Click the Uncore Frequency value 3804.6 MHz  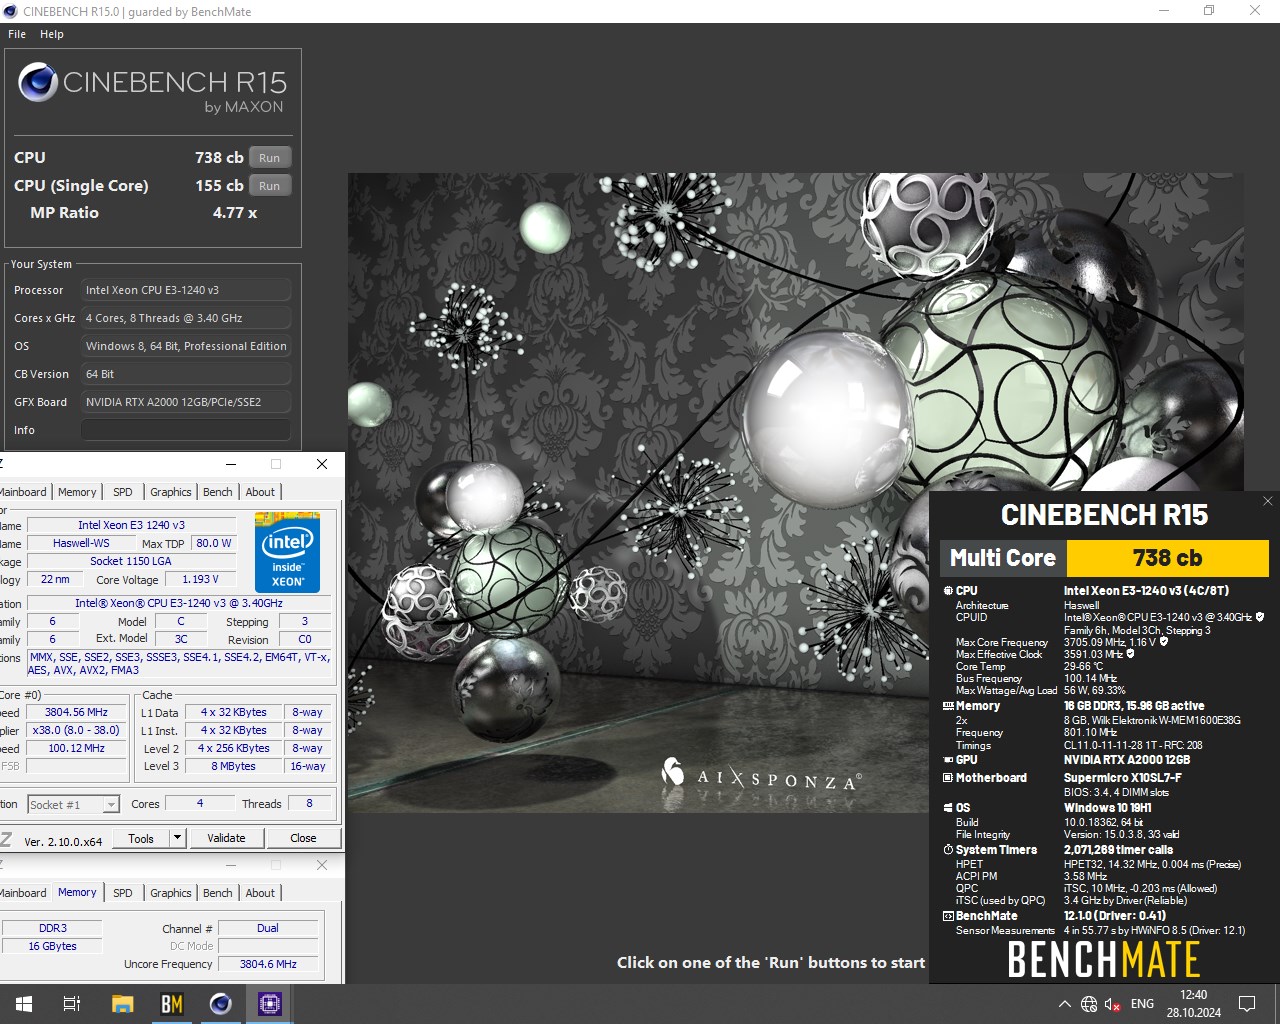coord(268,964)
